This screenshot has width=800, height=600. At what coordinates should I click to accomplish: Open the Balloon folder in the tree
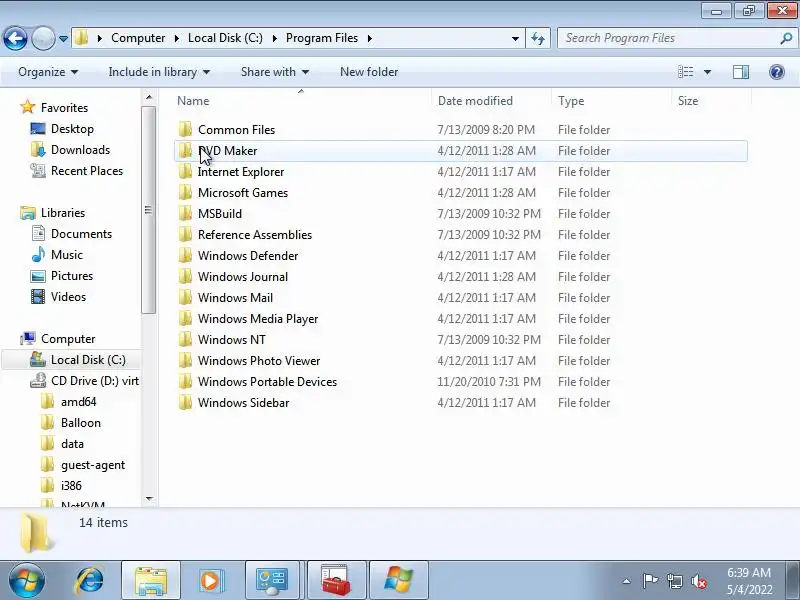81,423
